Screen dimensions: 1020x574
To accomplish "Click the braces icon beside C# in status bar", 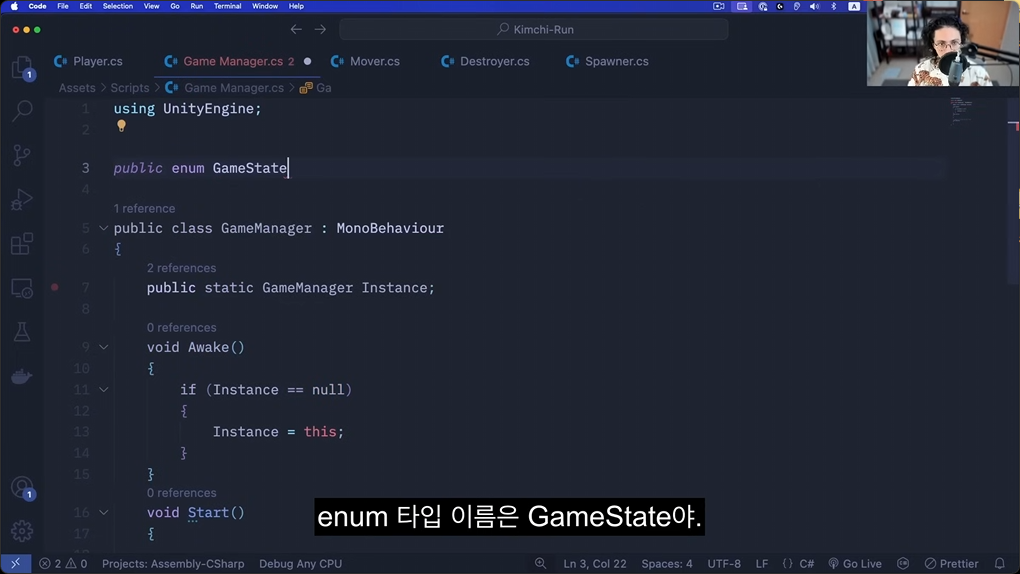I will (x=787, y=564).
